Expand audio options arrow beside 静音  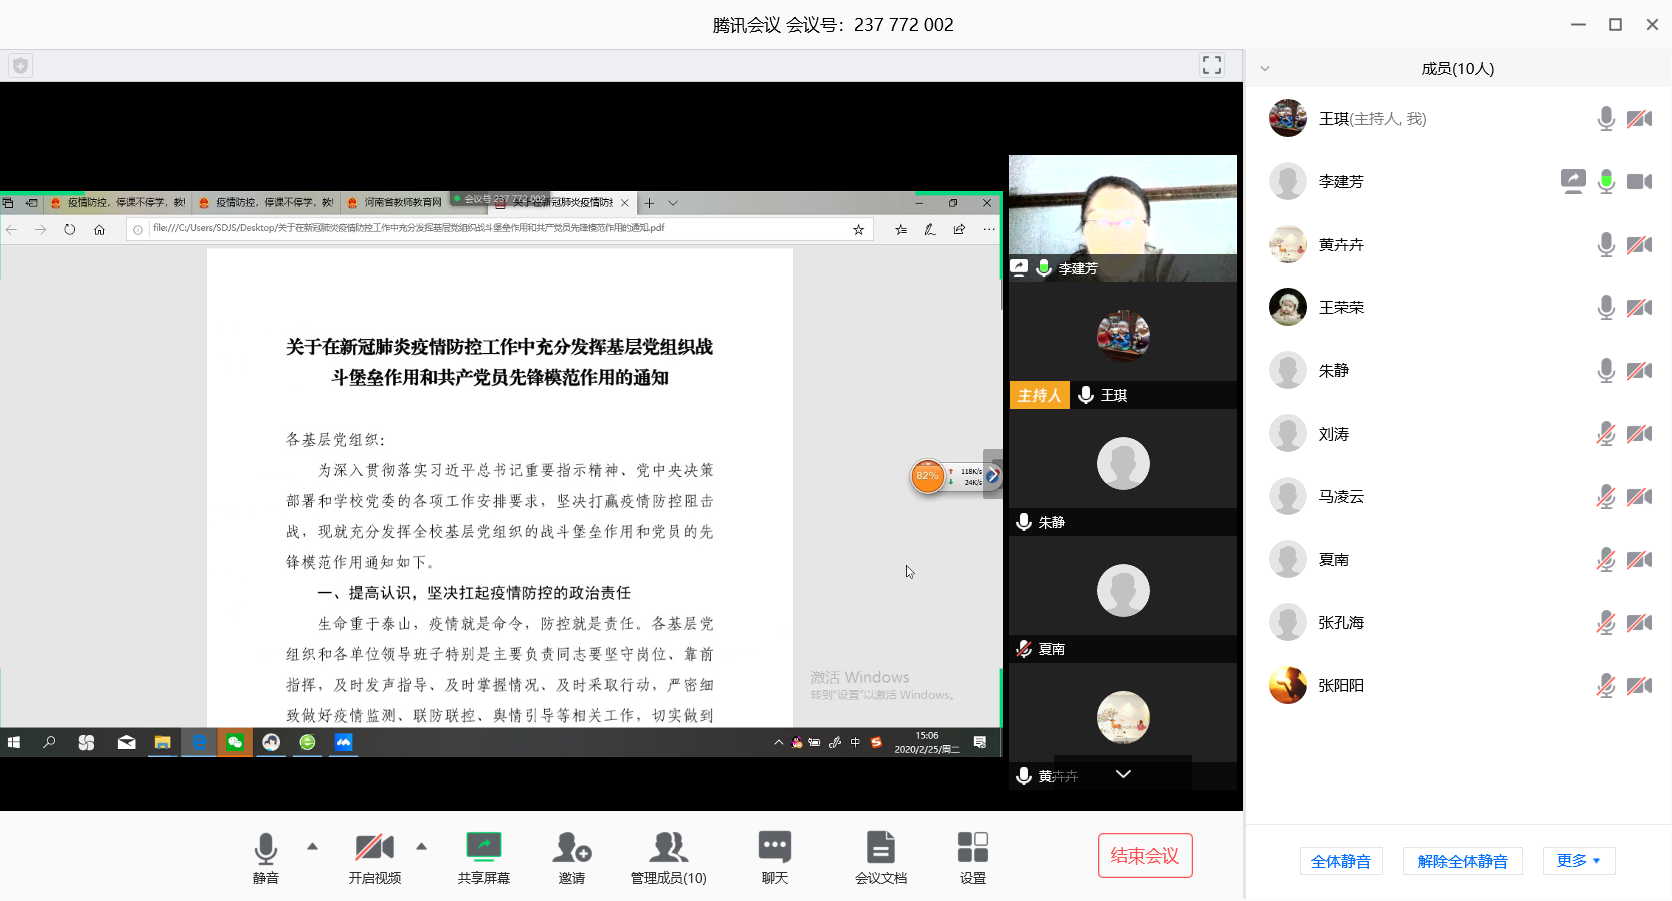pyautogui.click(x=313, y=846)
